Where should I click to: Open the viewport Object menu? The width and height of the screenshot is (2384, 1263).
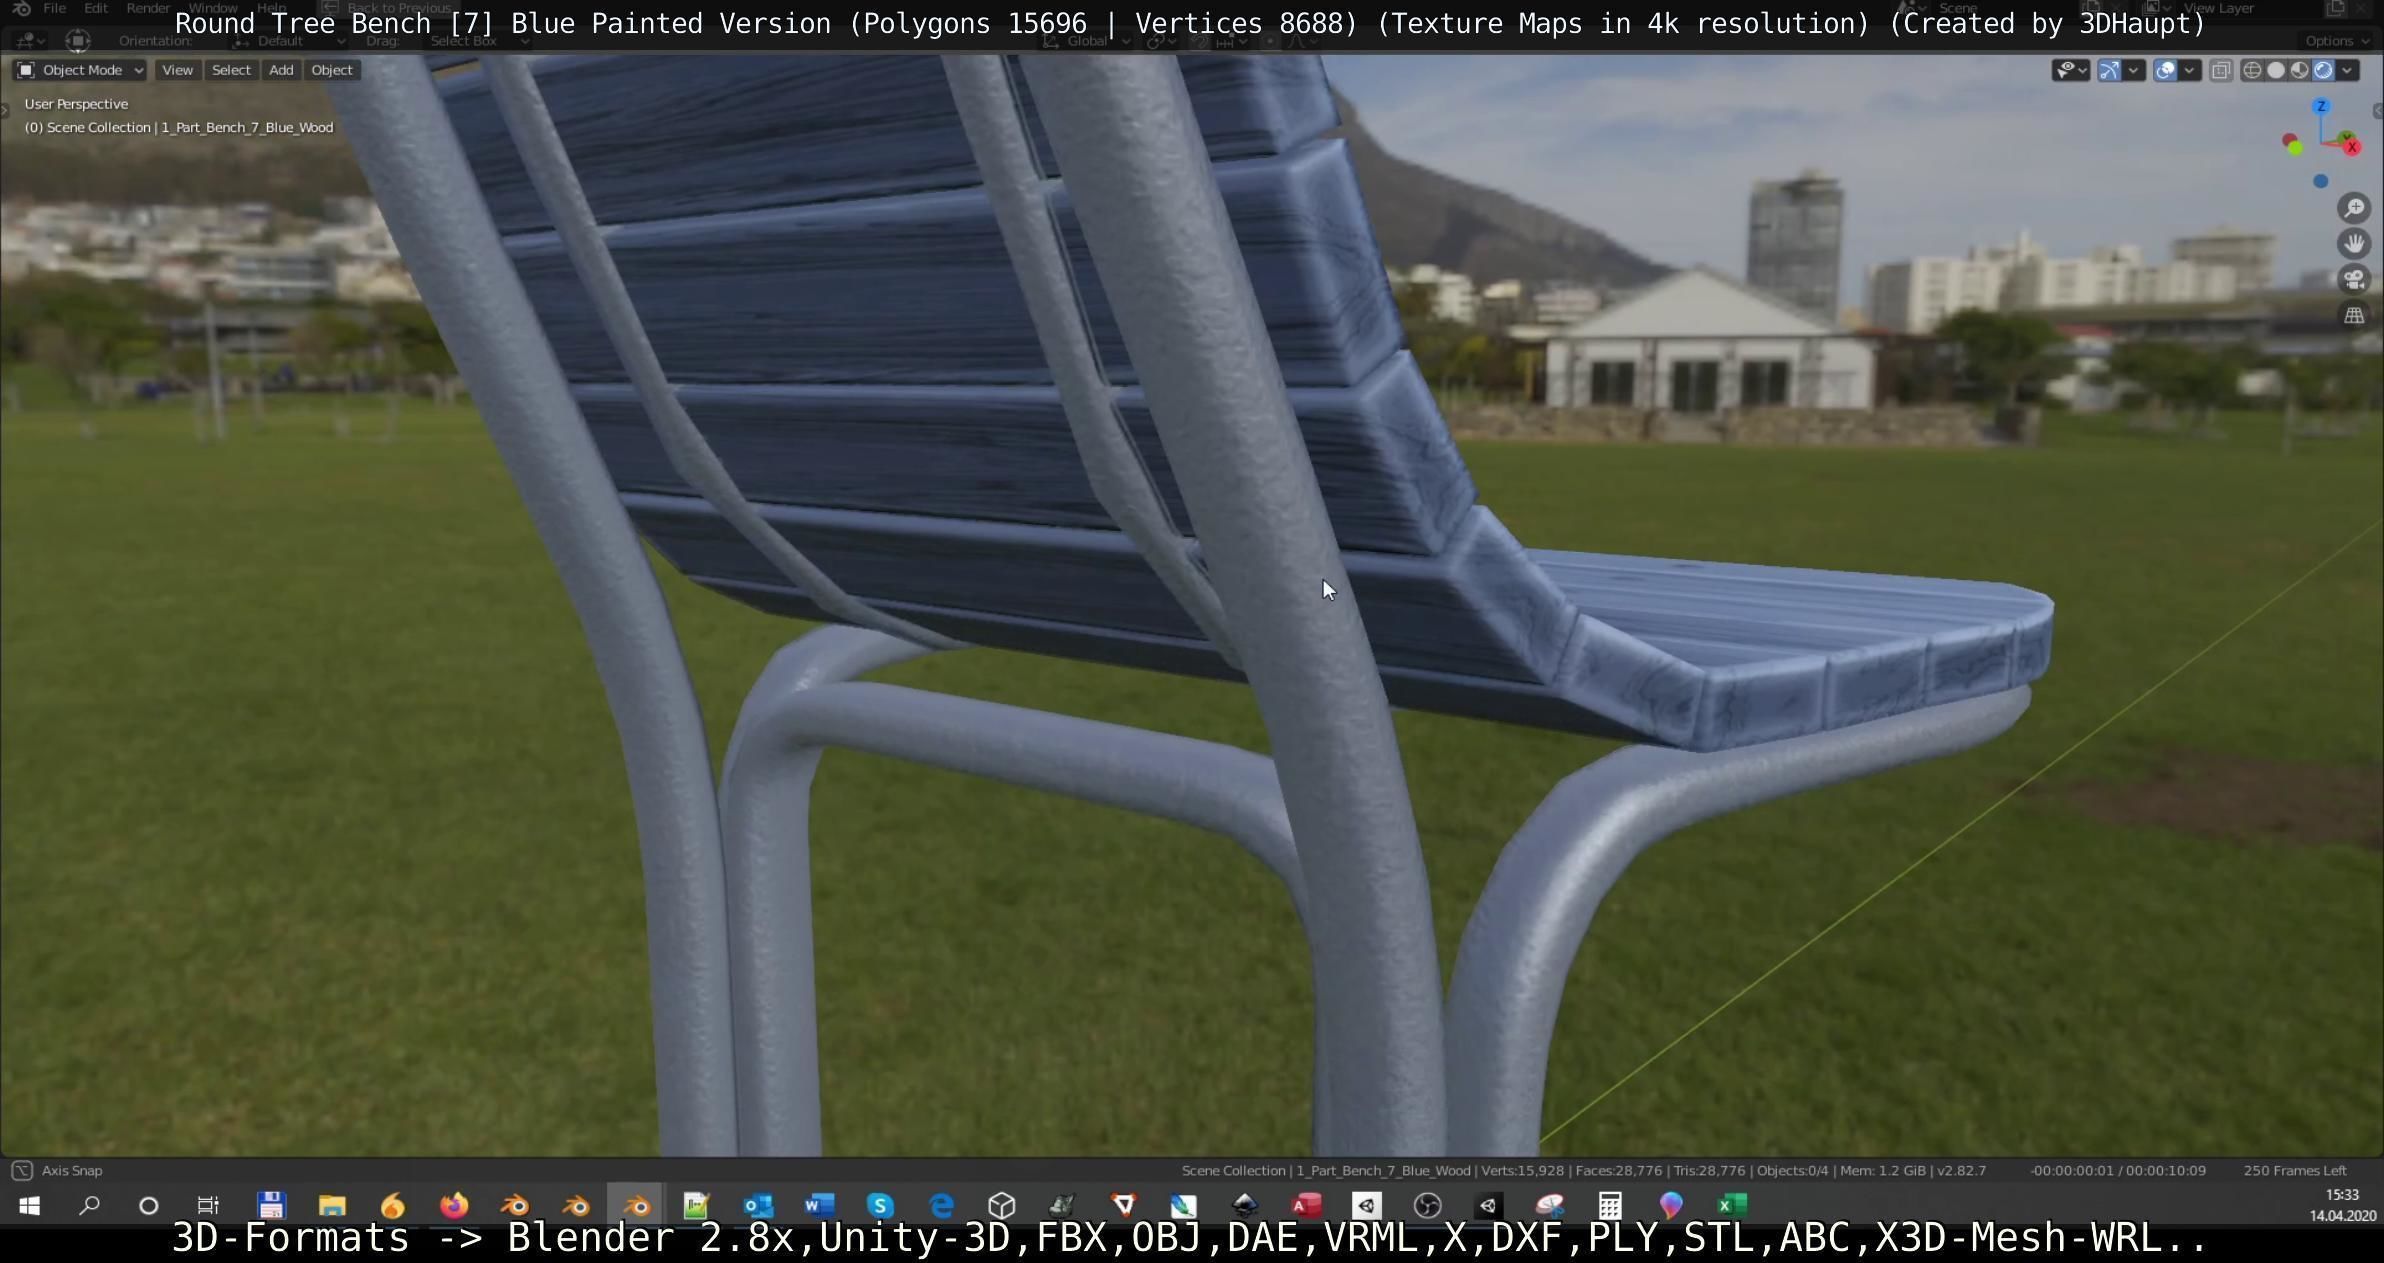(332, 70)
